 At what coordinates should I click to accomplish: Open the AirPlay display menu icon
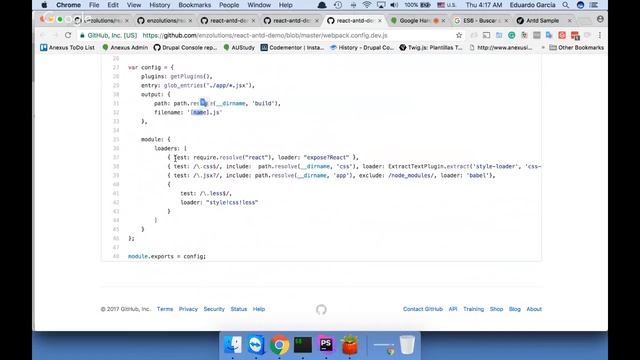pos(380,5)
